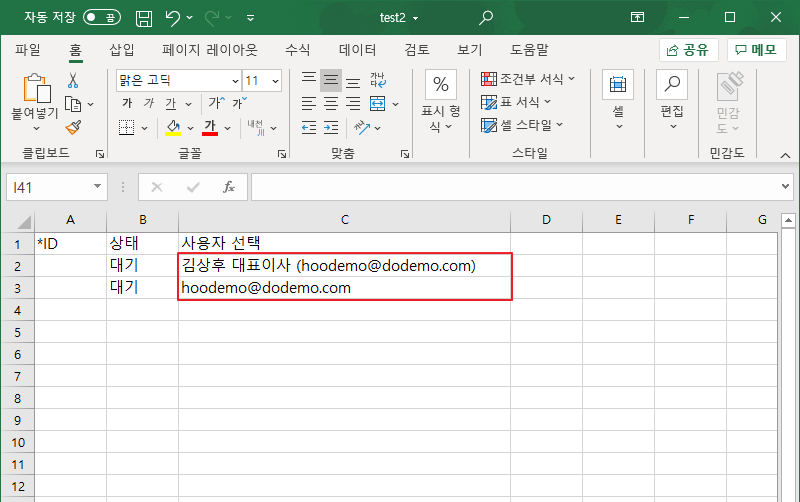The image size is (800, 502).
Task: Click the Cut scissors icon
Action: click(x=73, y=80)
